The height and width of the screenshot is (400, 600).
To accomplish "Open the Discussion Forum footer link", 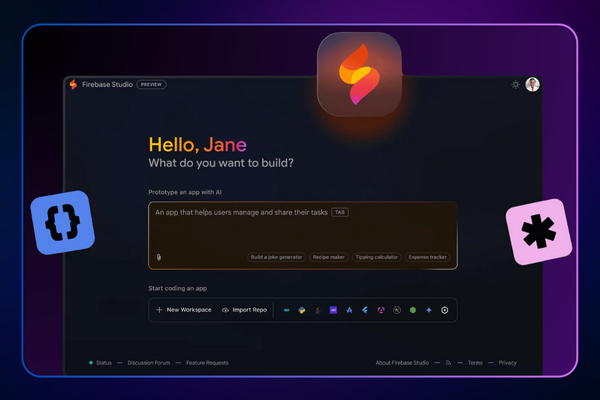I will tap(148, 363).
